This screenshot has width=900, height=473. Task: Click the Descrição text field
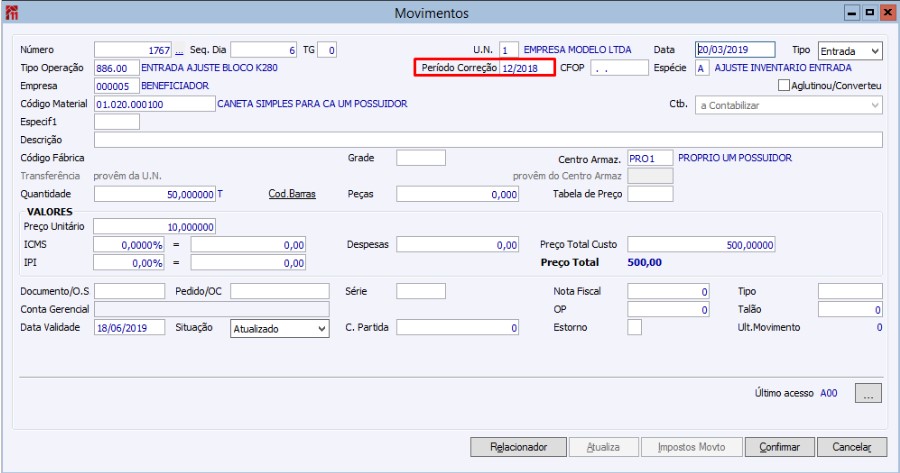pyautogui.click(x=488, y=139)
